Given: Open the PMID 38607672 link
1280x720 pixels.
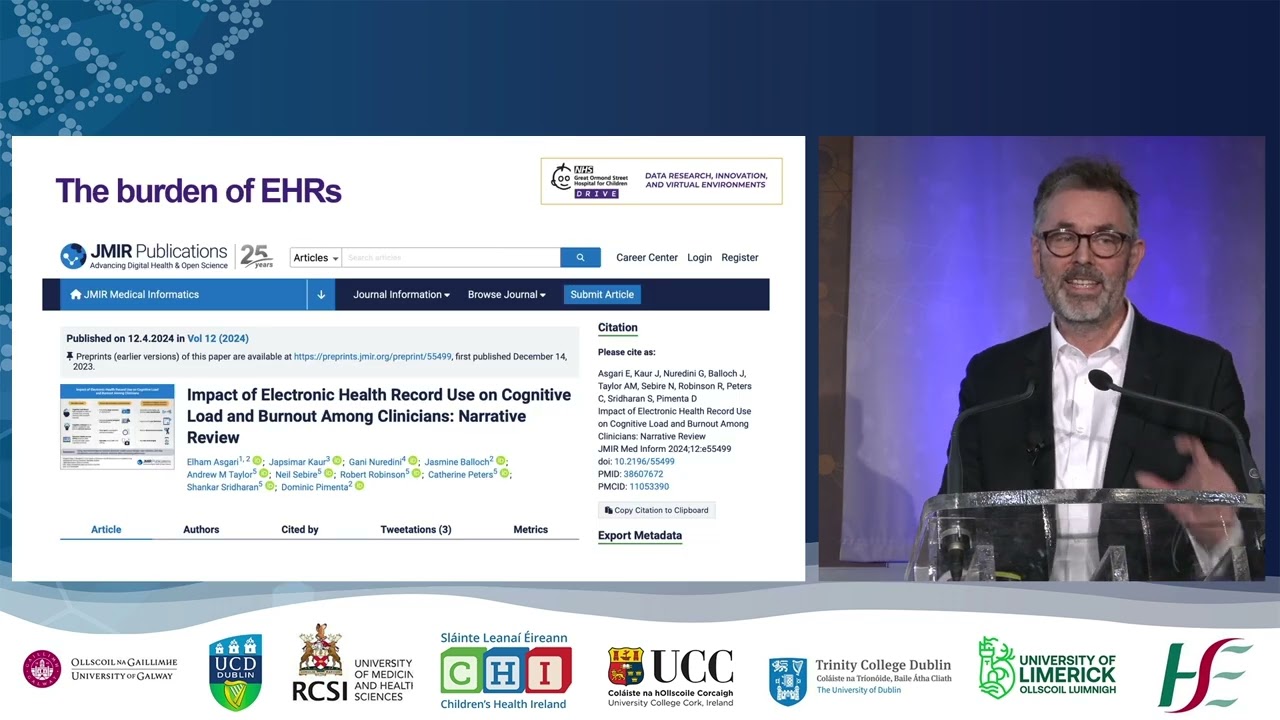Looking at the screenshot, I should coord(643,474).
